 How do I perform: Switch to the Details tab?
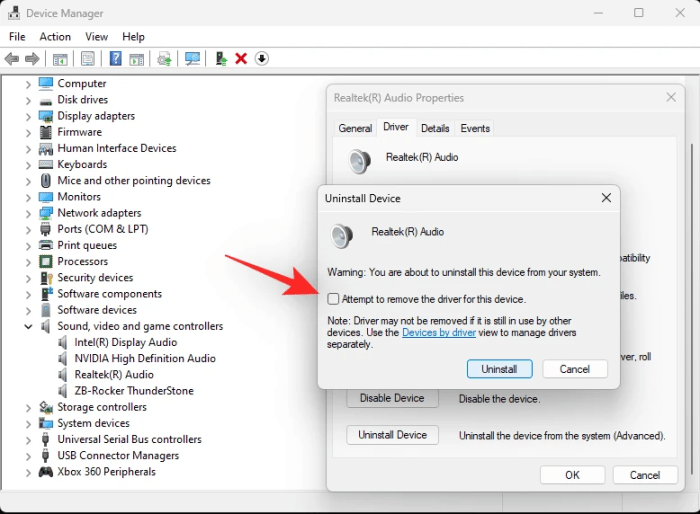point(435,128)
